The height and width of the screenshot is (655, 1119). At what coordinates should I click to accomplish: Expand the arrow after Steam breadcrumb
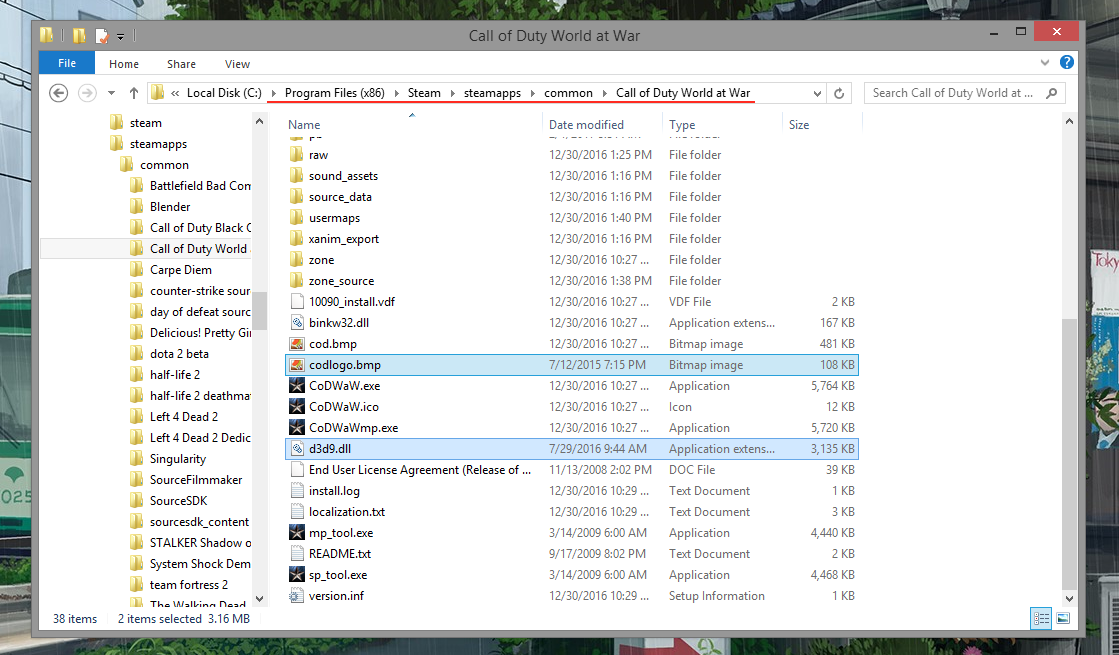pos(452,93)
